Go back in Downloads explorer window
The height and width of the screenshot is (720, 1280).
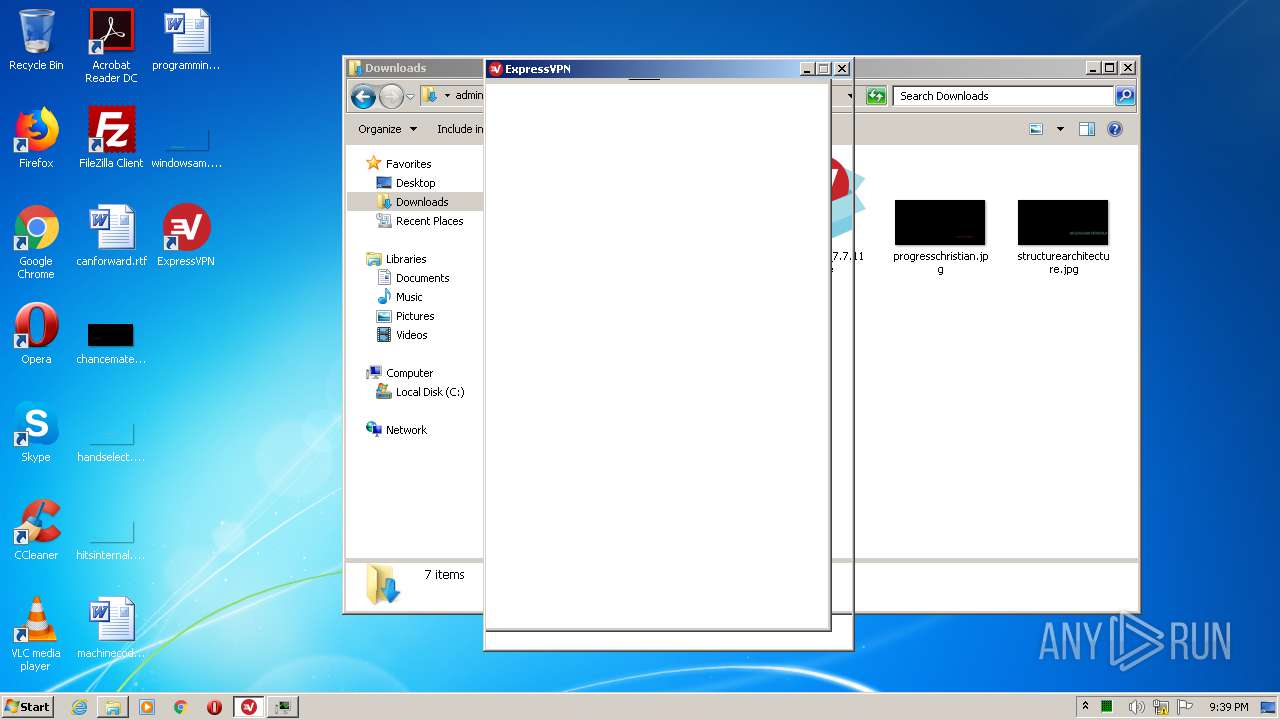coord(363,96)
